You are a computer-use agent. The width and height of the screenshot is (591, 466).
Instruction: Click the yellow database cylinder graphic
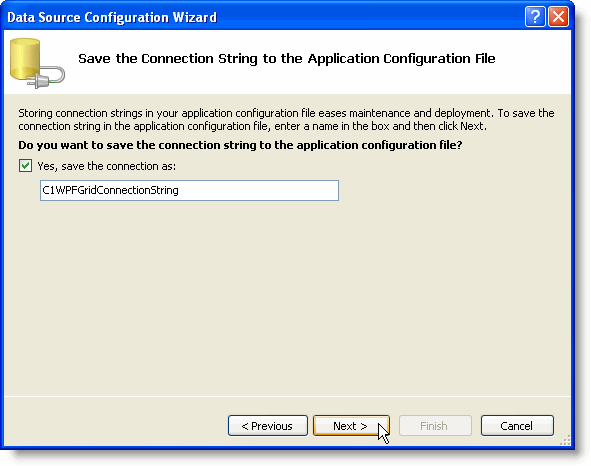pos(25,58)
